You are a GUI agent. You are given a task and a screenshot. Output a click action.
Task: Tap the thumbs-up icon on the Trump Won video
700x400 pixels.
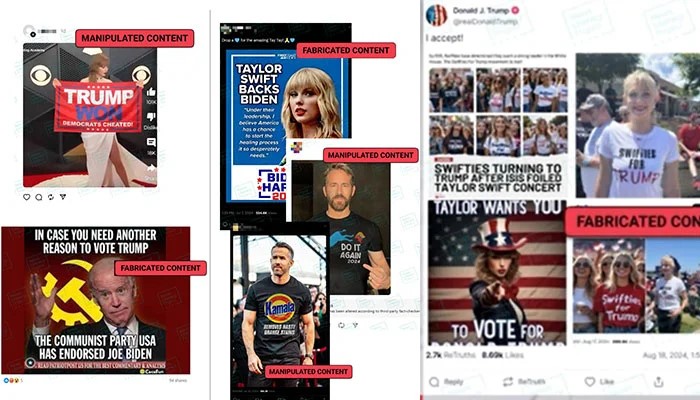151,92
